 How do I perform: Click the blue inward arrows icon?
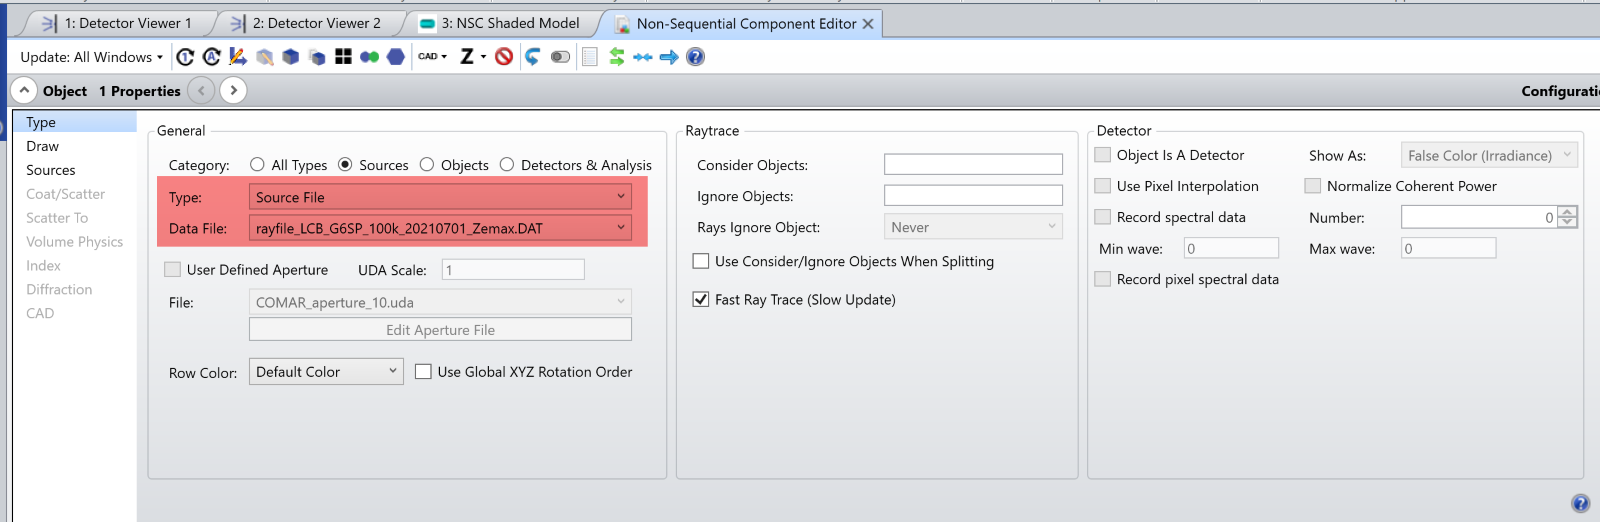[x=643, y=57]
